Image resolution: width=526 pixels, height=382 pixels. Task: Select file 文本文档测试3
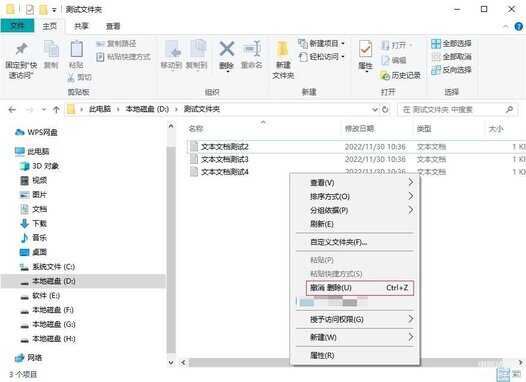tap(224, 159)
